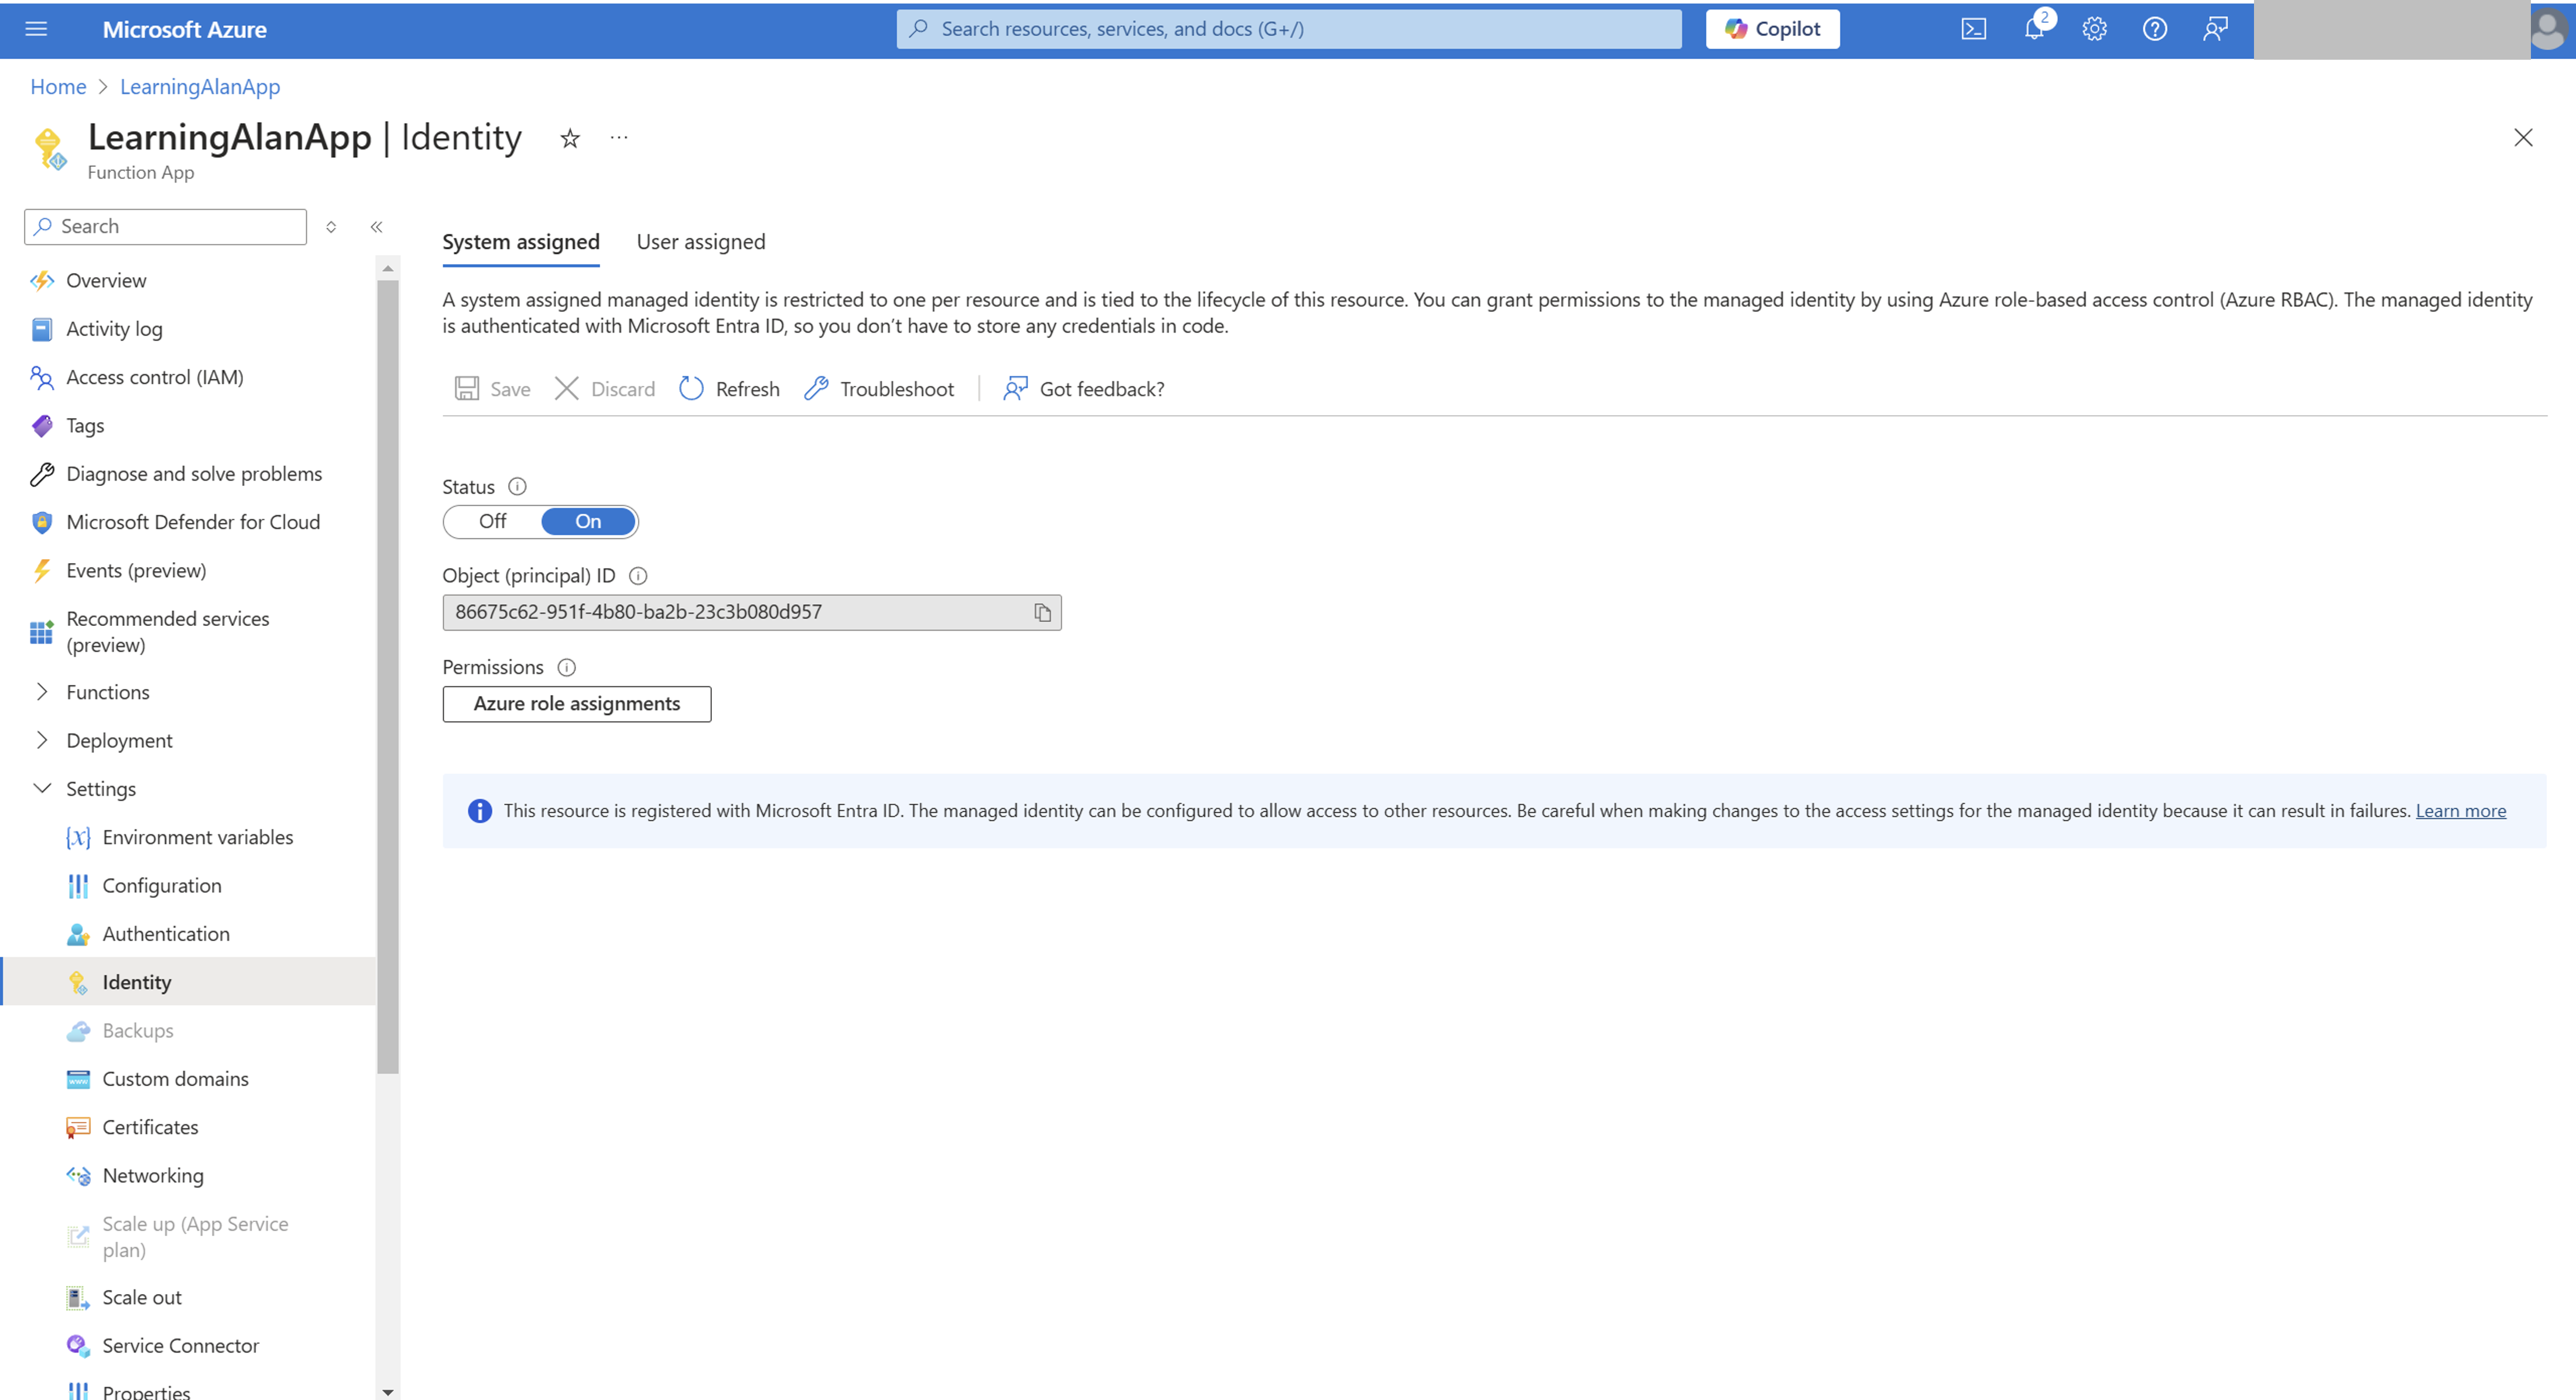Select the System assigned tab

(x=521, y=242)
